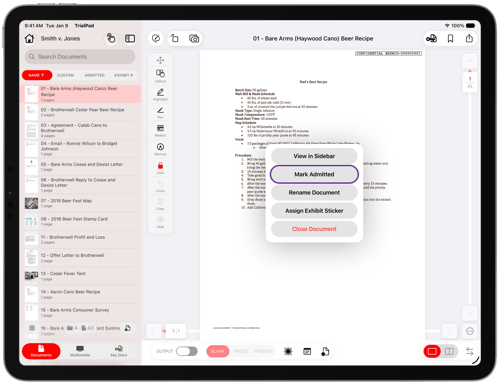The image size is (500, 386).
Task: Choose View in Sidebar
Action: click(314, 156)
